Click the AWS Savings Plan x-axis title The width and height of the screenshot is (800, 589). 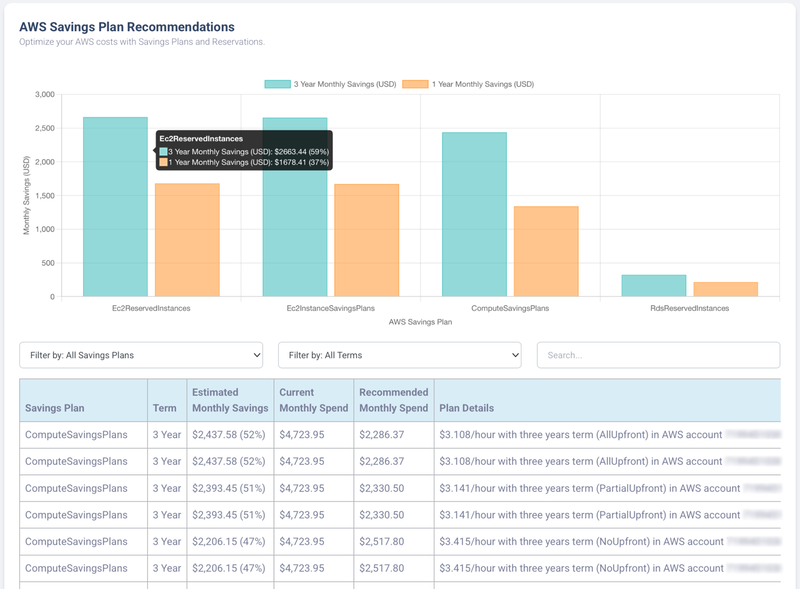pos(420,322)
